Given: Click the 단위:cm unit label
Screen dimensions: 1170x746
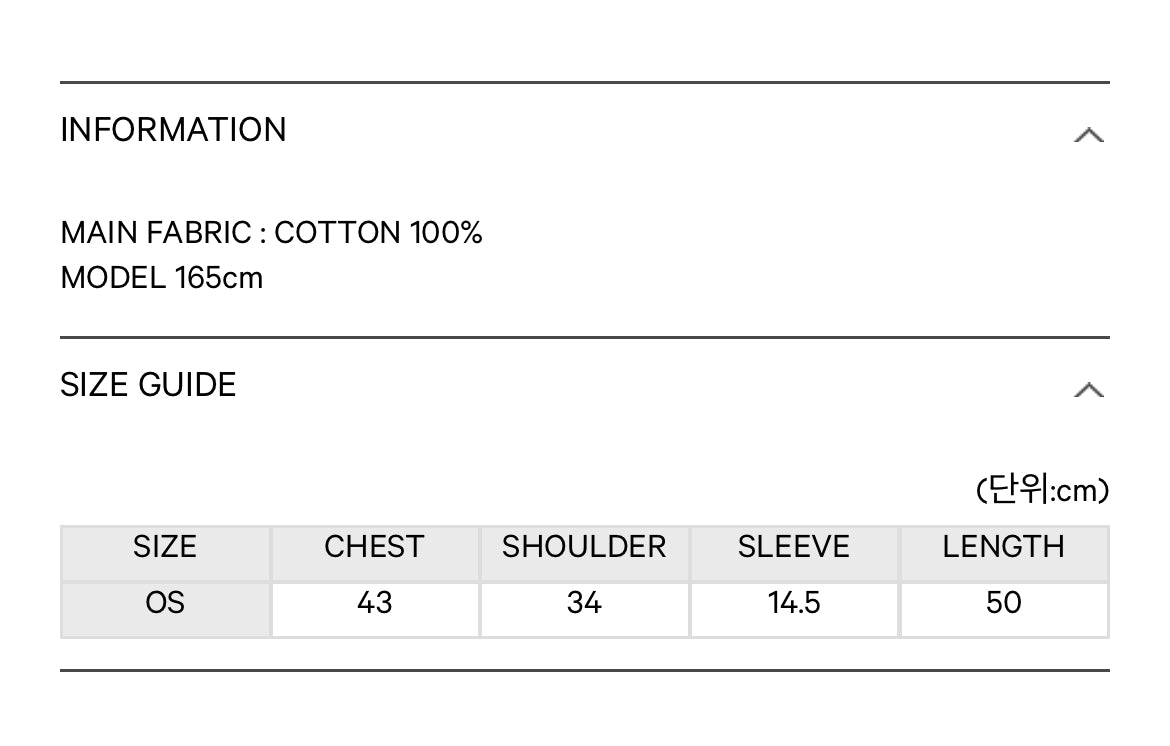Looking at the screenshot, I should pos(1042,491).
